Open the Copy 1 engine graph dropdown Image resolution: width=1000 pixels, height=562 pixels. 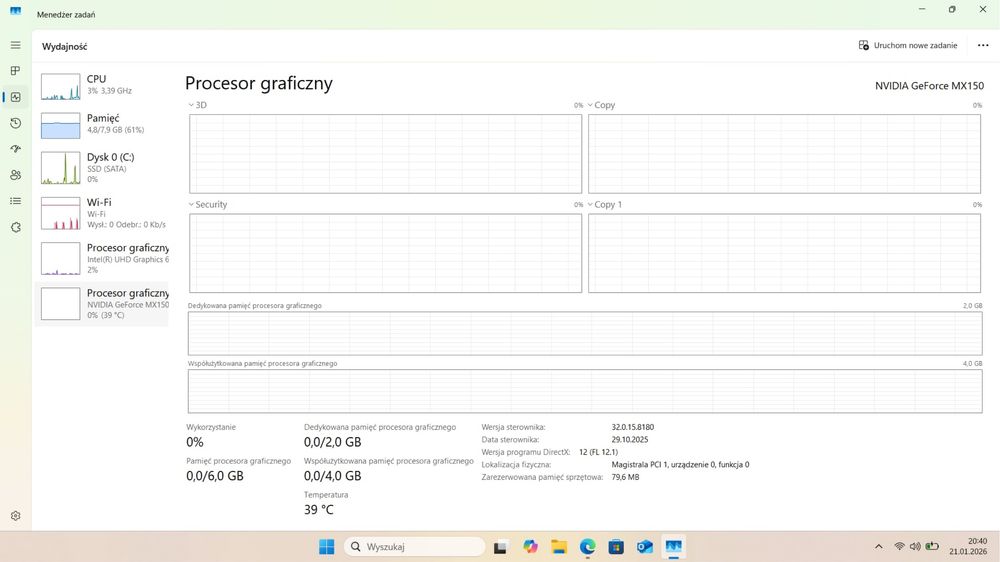(604, 205)
